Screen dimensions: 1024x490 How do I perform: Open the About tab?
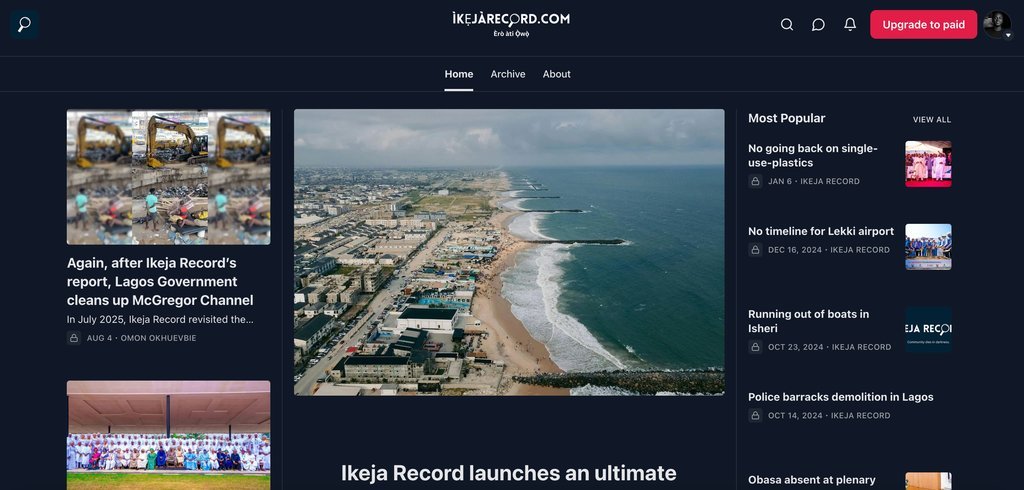(x=556, y=74)
